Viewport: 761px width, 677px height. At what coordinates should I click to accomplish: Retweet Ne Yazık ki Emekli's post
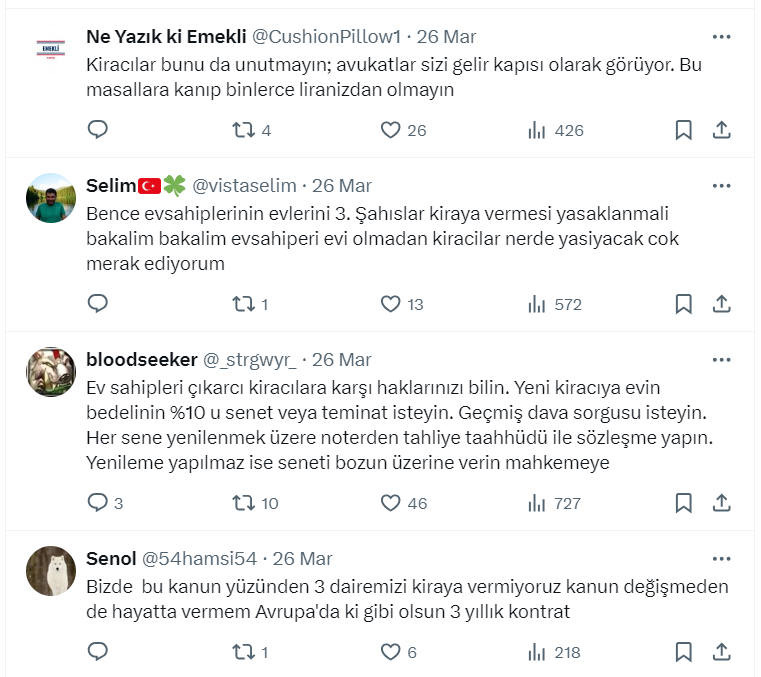click(x=243, y=130)
